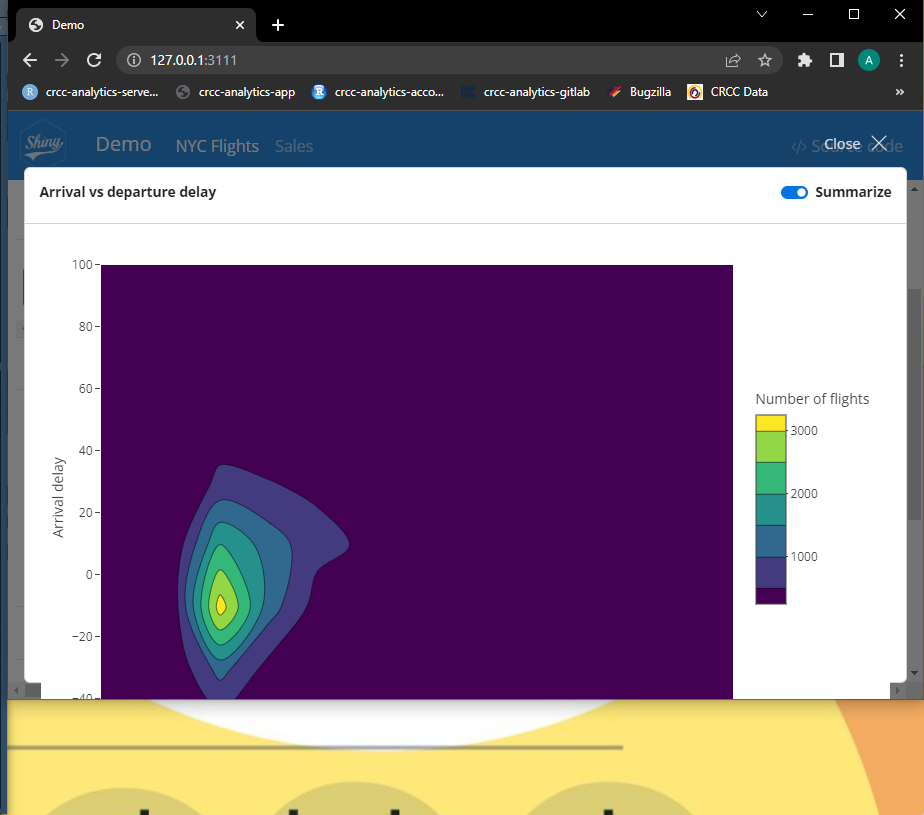Show more bookmarks chevron
This screenshot has height=815, width=924.
click(x=899, y=92)
